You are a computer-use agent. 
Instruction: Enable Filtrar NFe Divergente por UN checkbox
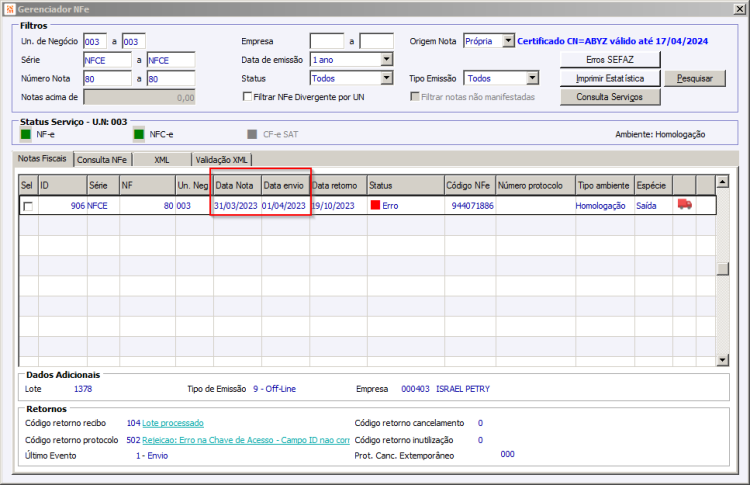tap(247, 97)
